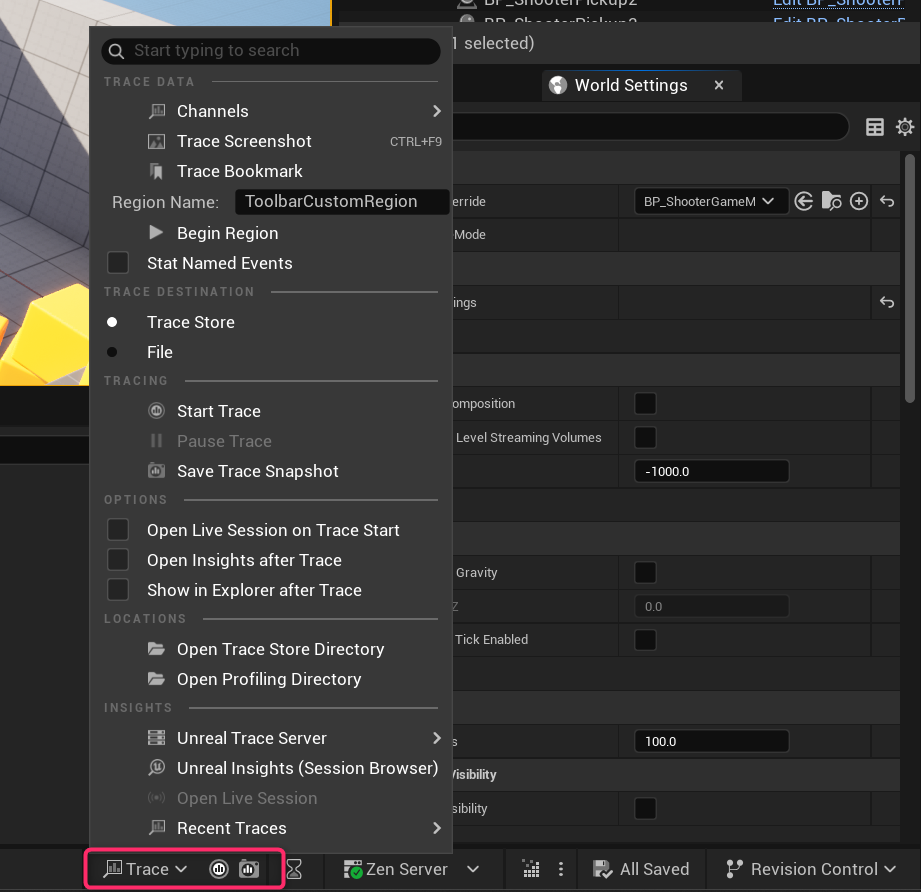Open the World Settings gear options
This screenshot has width=921, height=892.
click(905, 126)
